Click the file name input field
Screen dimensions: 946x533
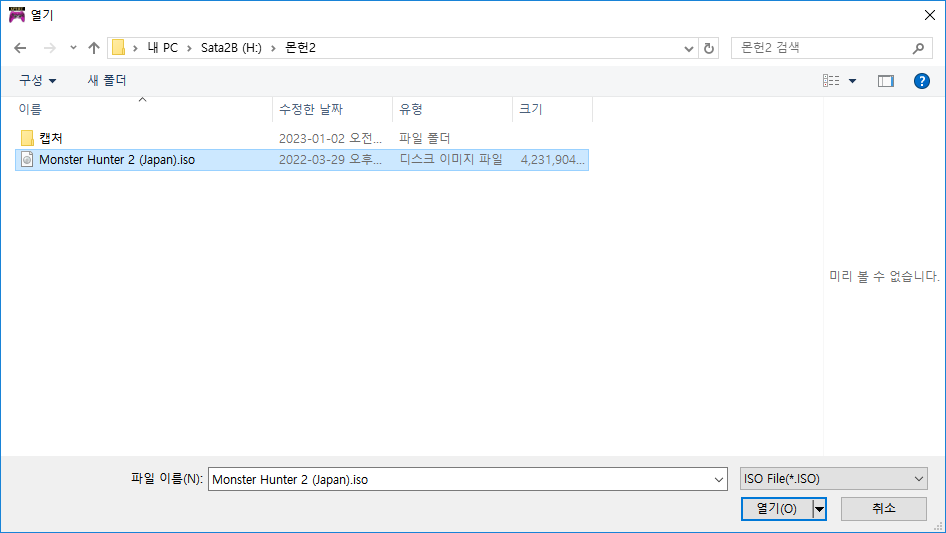click(460, 479)
